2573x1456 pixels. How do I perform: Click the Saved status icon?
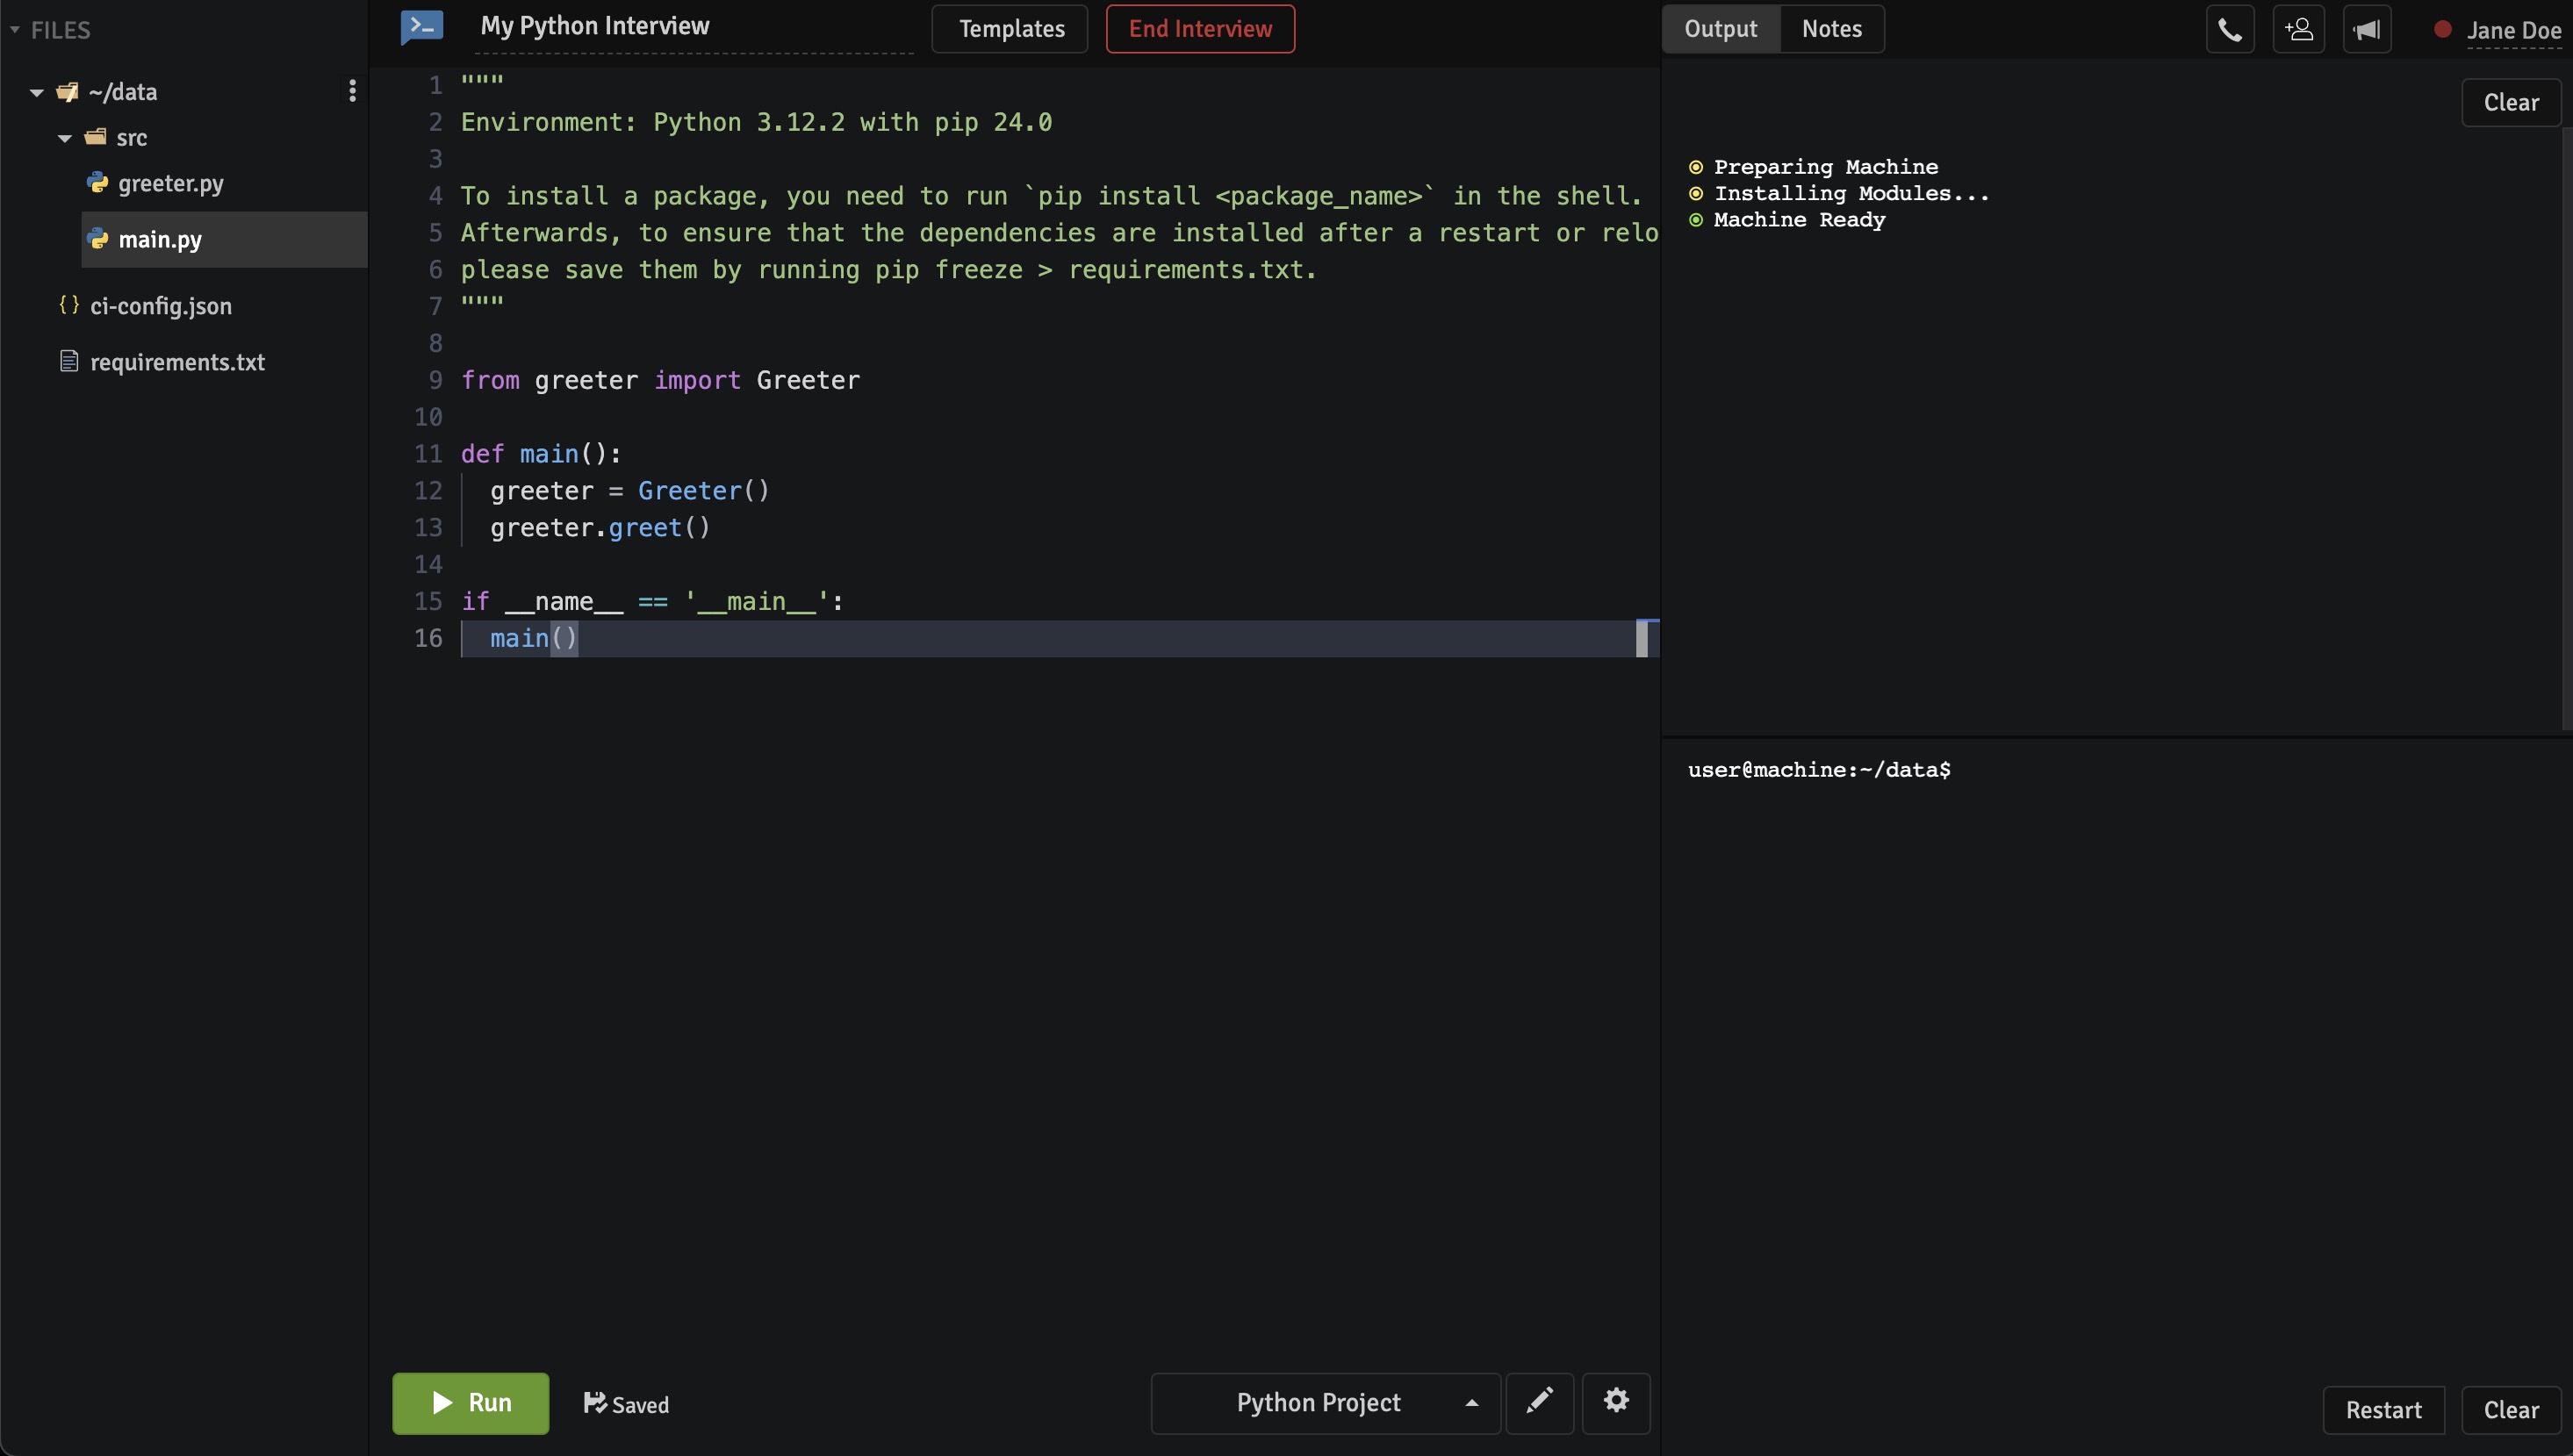[595, 1403]
